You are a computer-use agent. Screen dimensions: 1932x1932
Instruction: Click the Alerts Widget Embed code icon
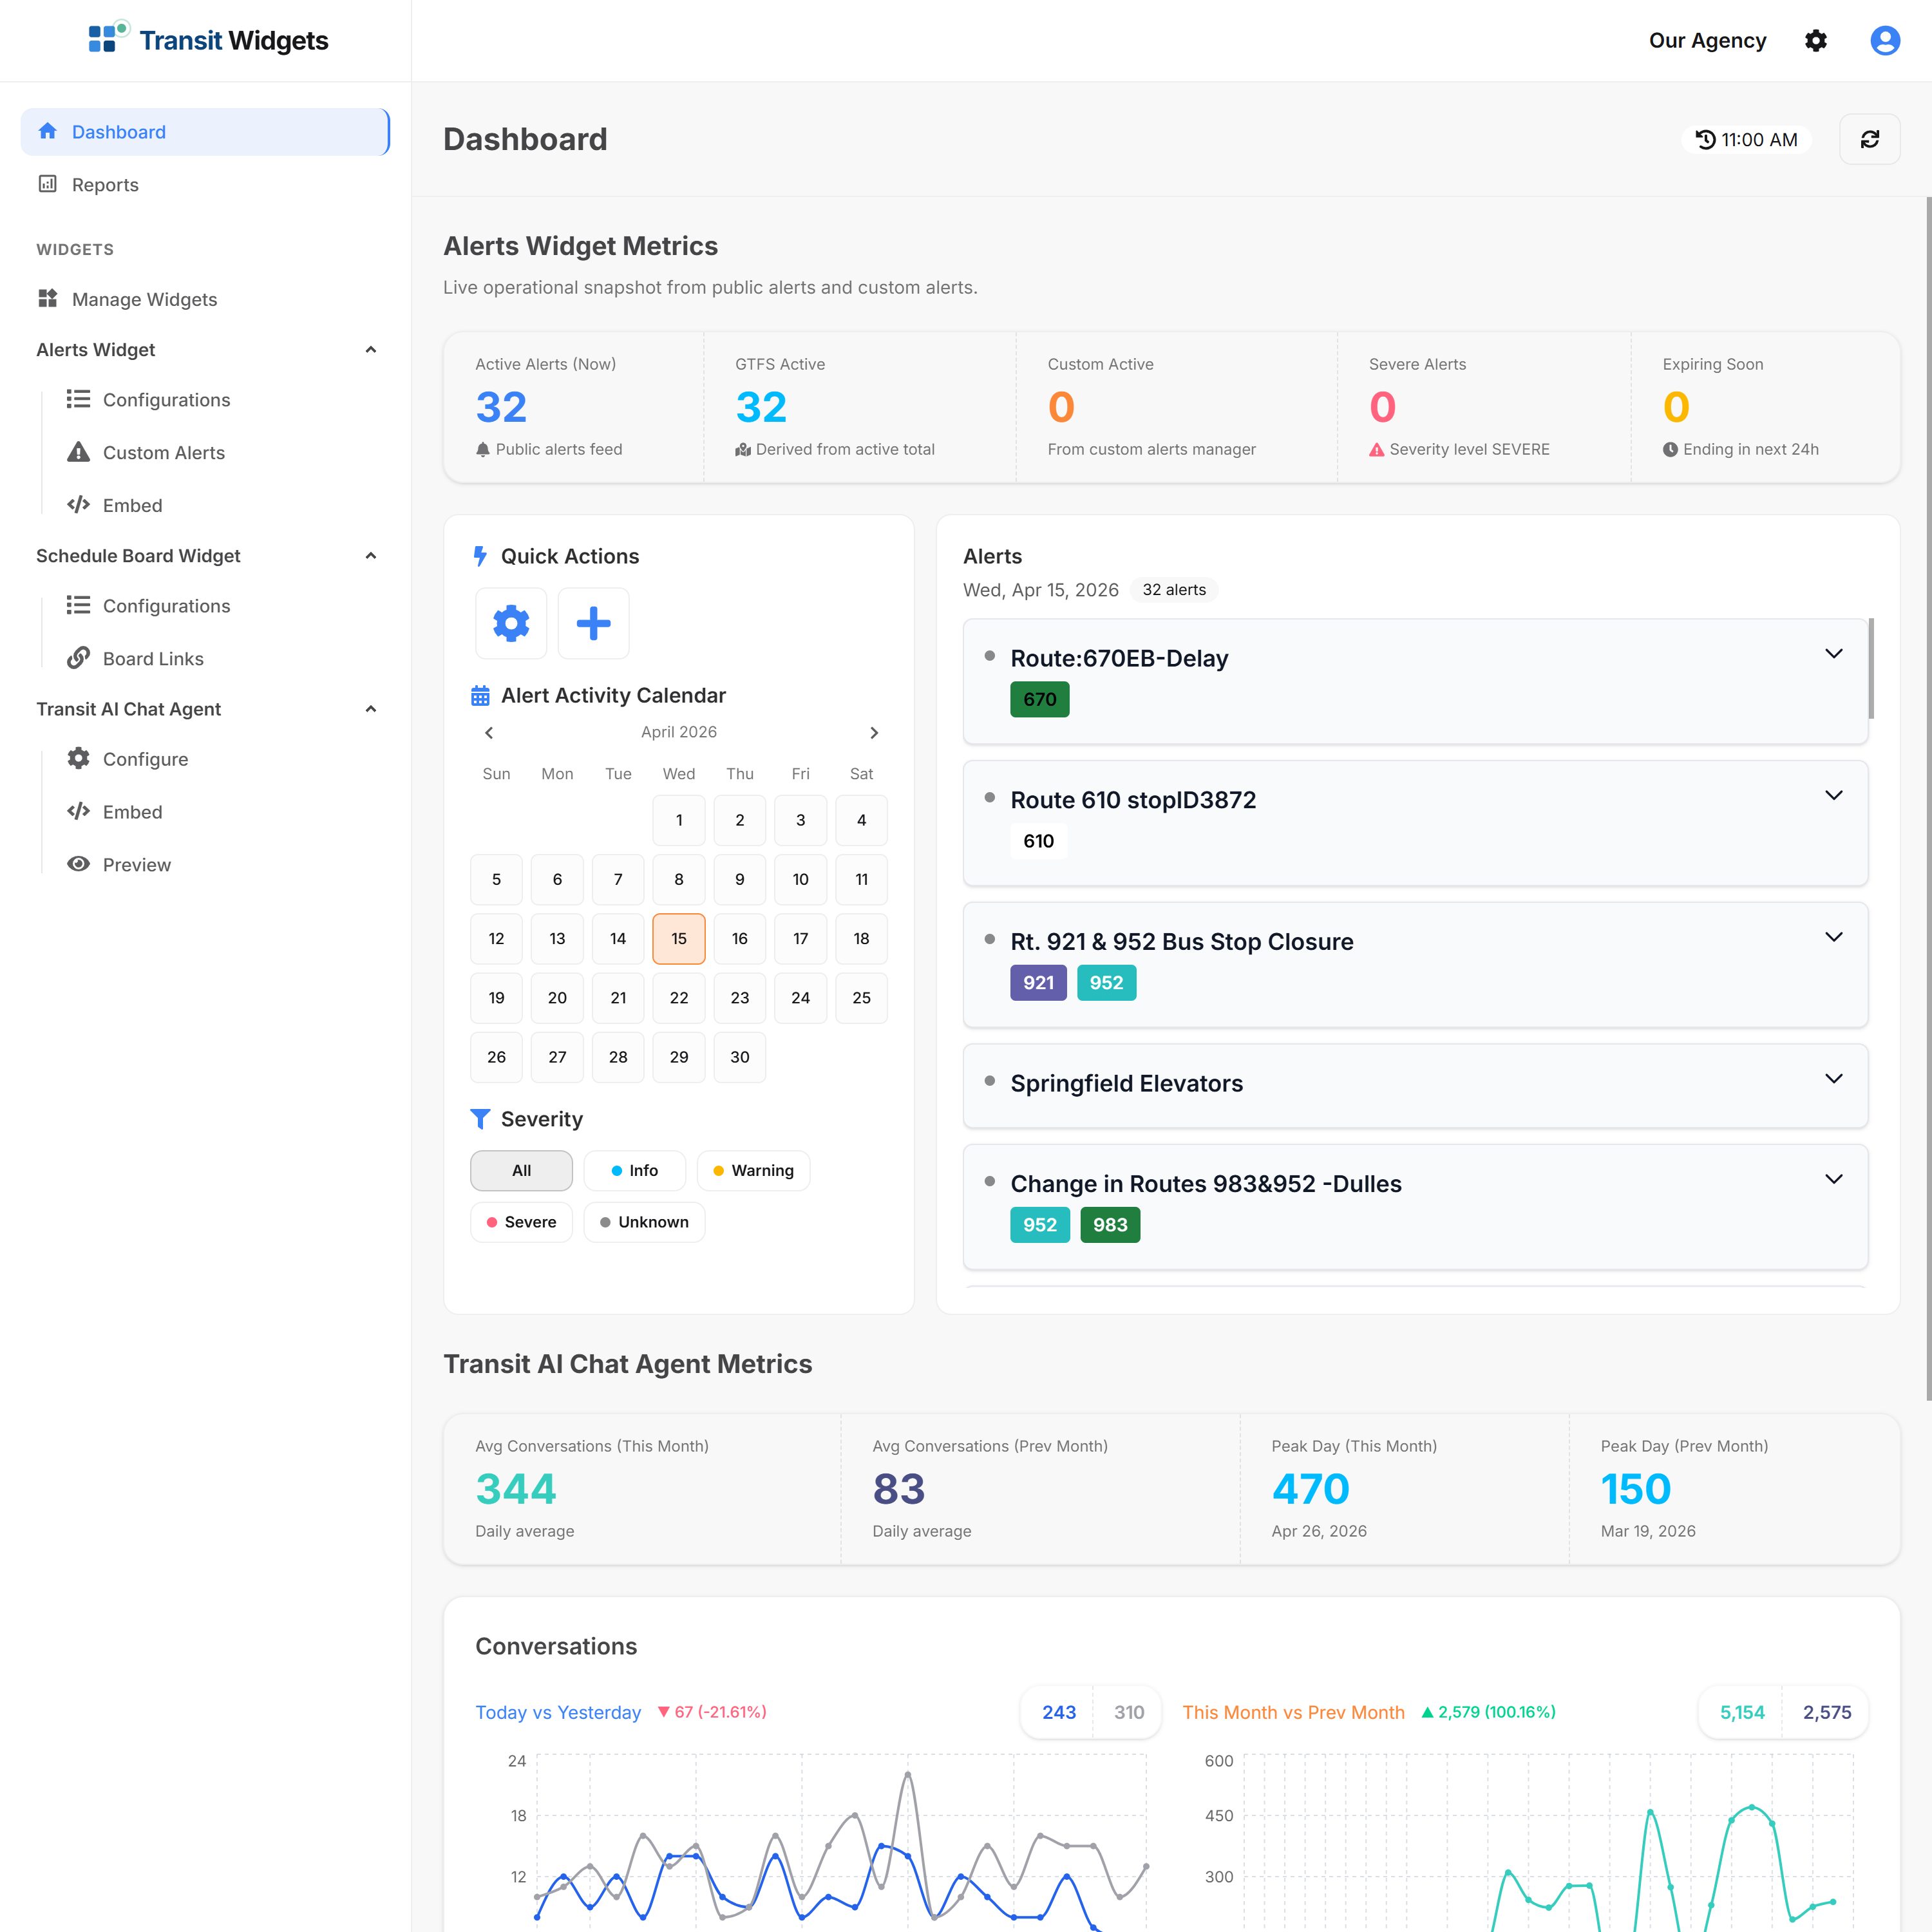(78, 505)
